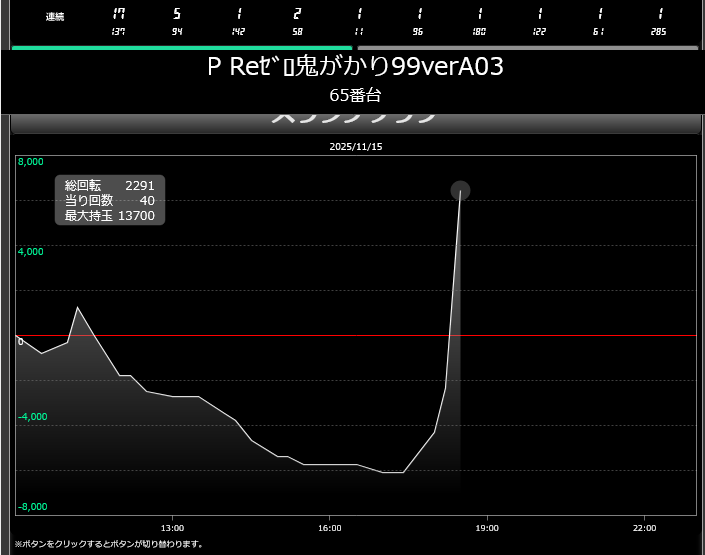Viewport: 705px width, 555px height.
Task: Click the 8,000 y-axis label
Action: (x=31, y=162)
